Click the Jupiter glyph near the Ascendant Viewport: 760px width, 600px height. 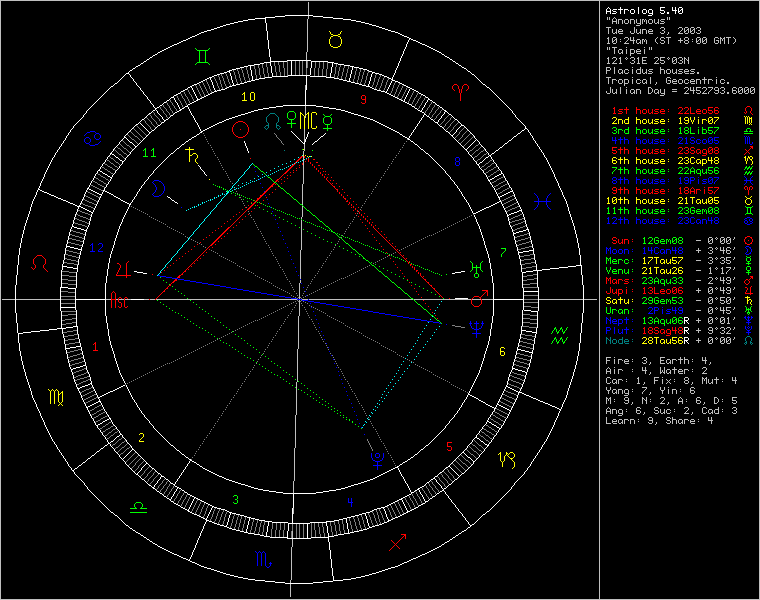coord(123,269)
